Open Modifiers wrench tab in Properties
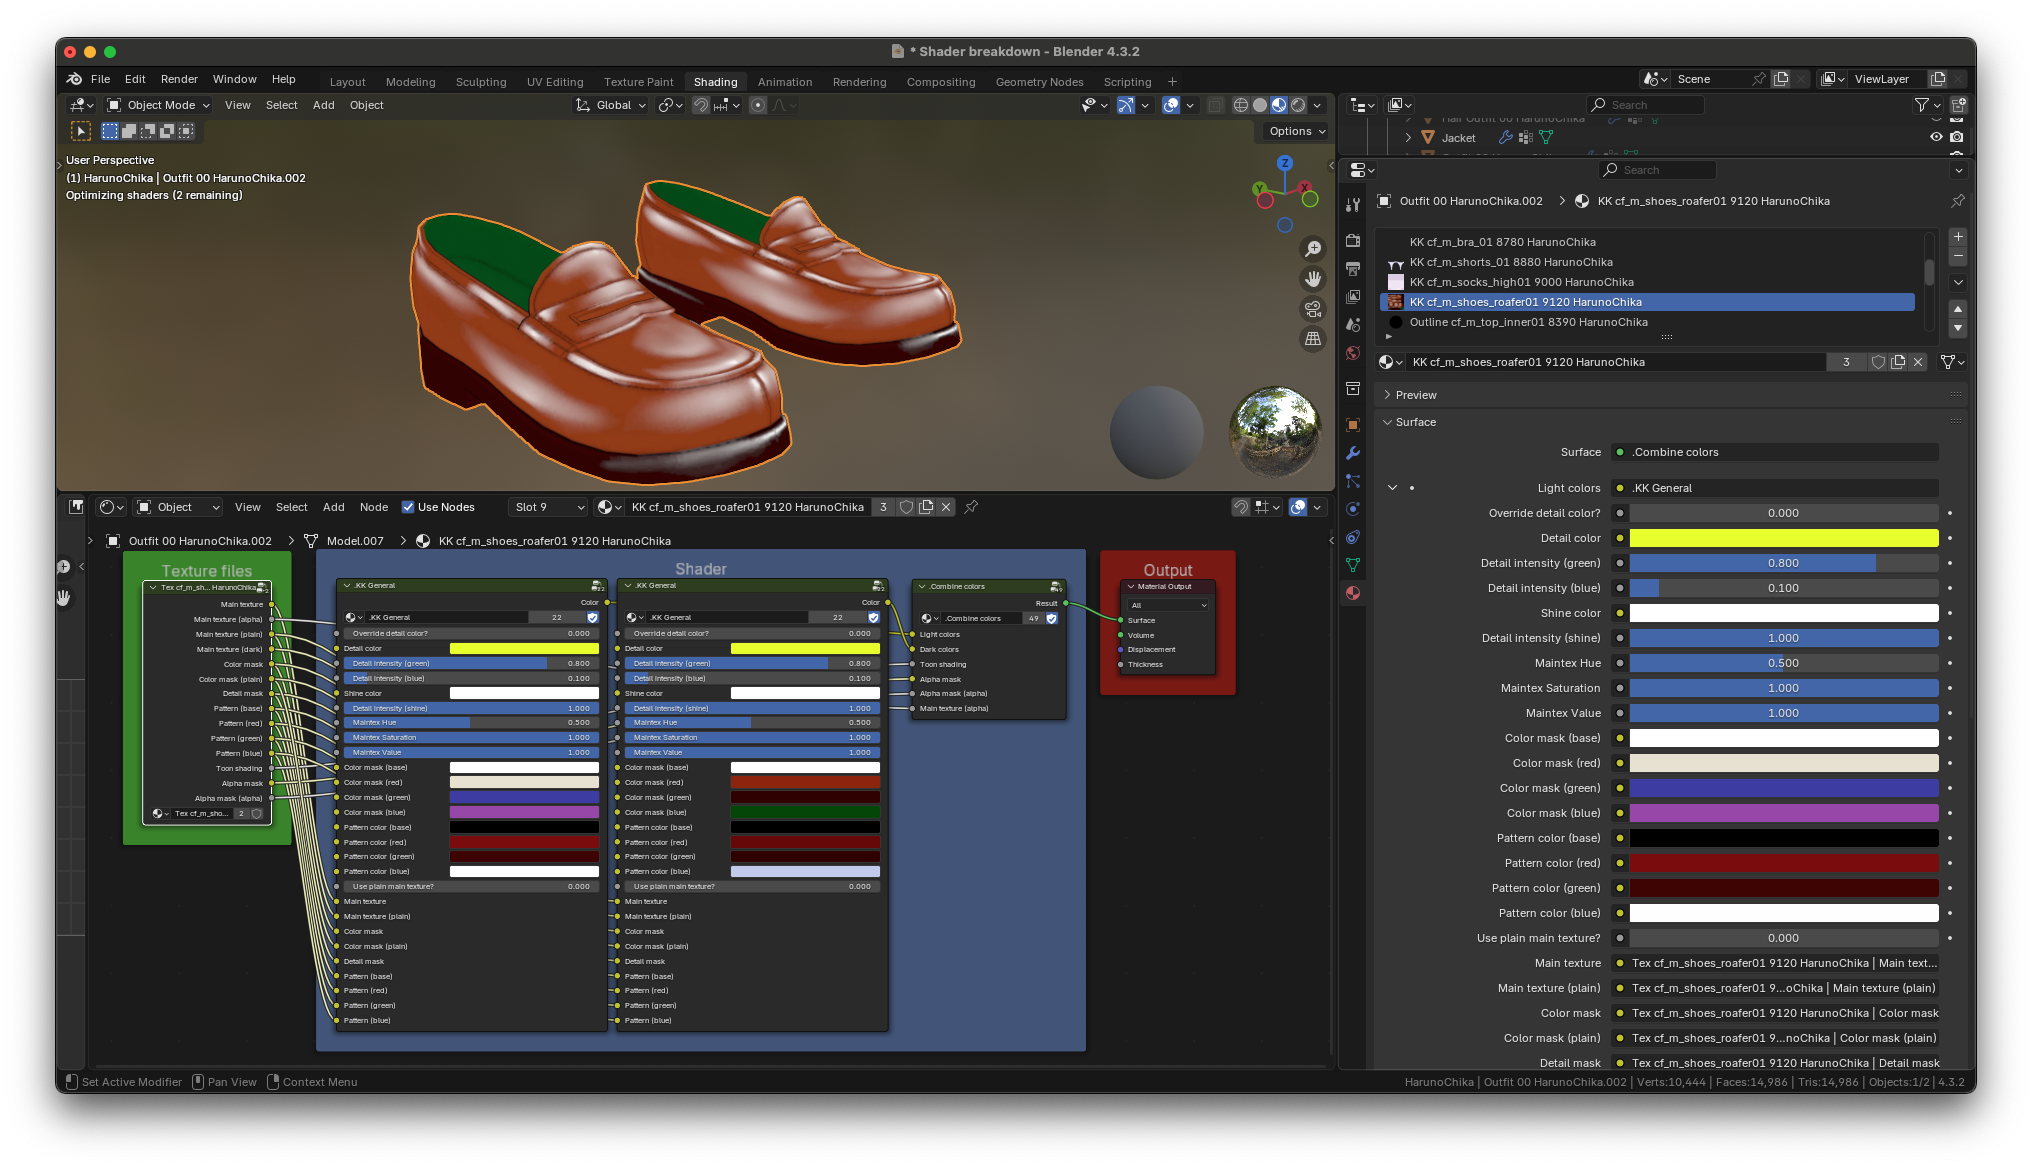Viewport: 2032px width, 1167px height. coord(1353,453)
